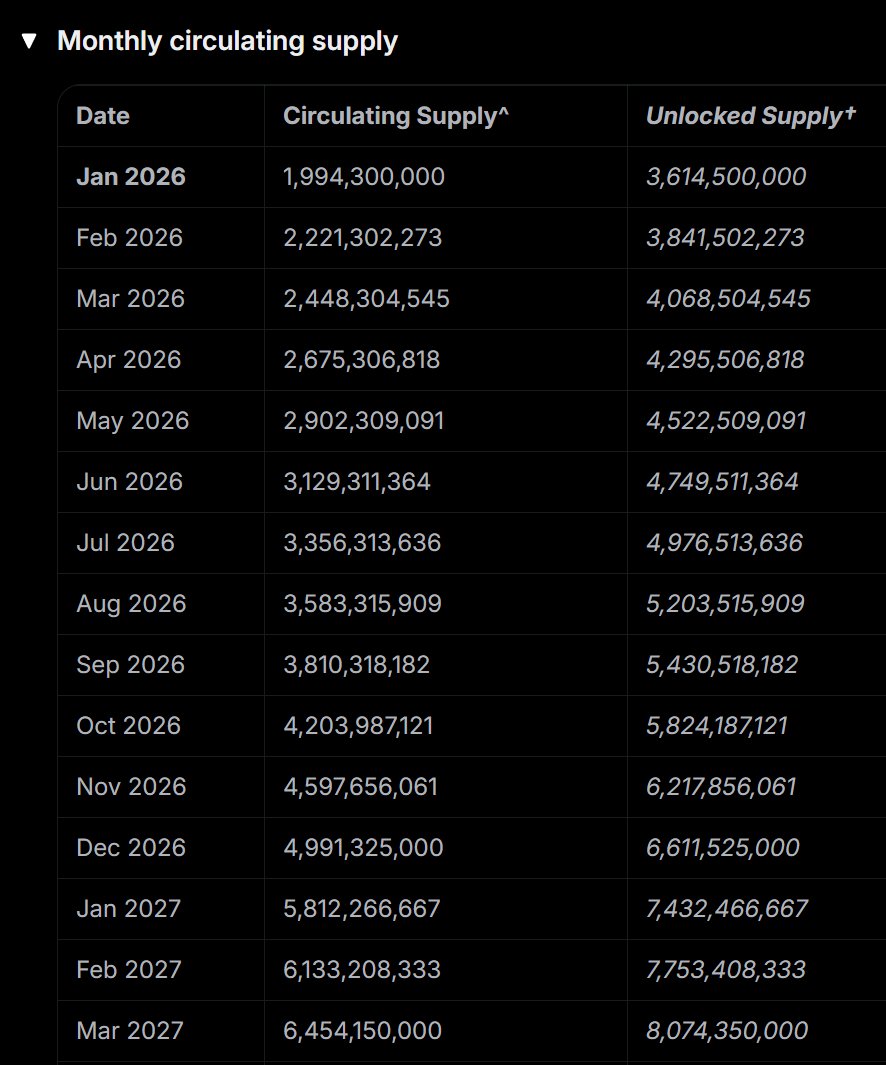Click the May 2026 date cell
Viewport: 886px width, 1065px height.
point(132,421)
